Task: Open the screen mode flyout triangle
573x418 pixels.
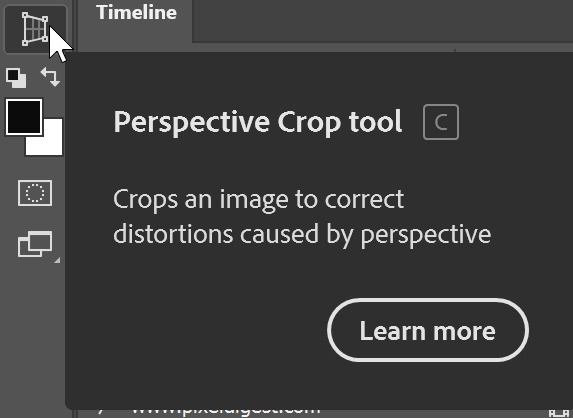Action: click(x=57, y=260)
